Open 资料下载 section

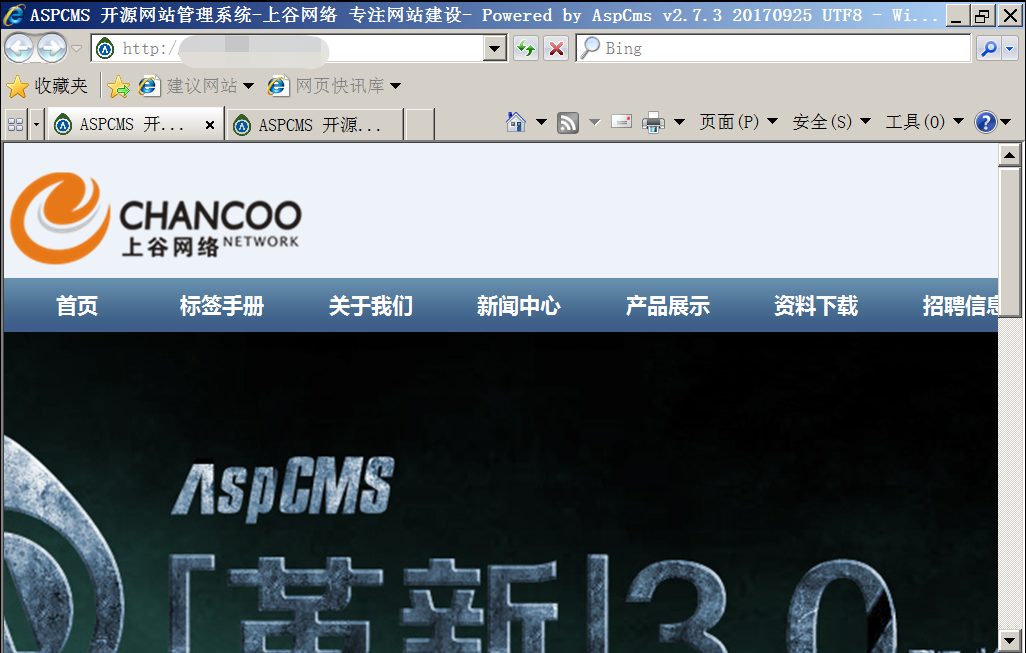click(816, 306)
